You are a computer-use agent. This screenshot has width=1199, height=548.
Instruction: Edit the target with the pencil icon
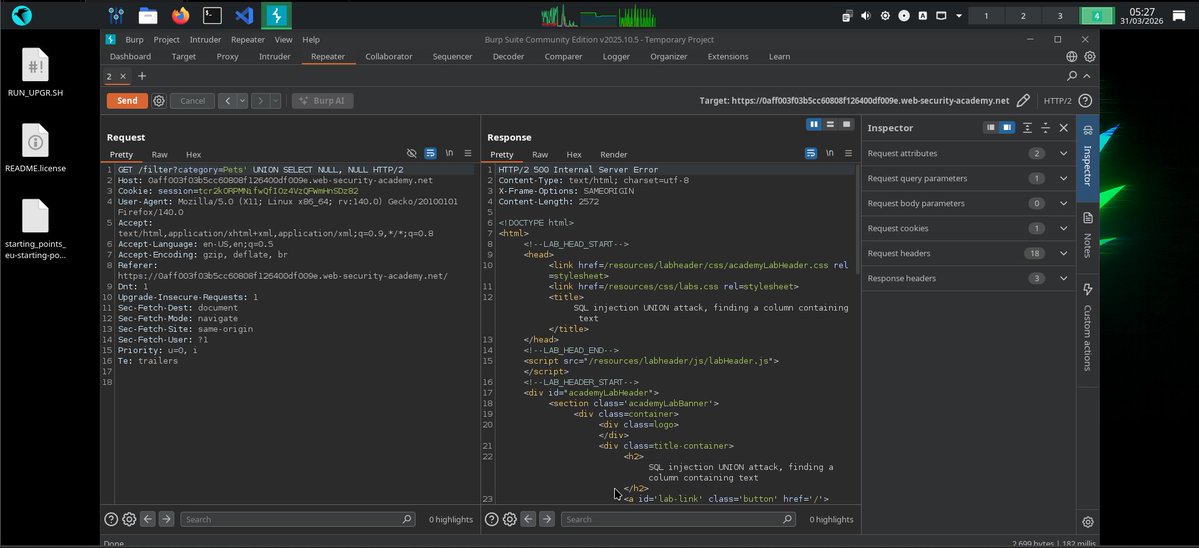(1023, 101)
